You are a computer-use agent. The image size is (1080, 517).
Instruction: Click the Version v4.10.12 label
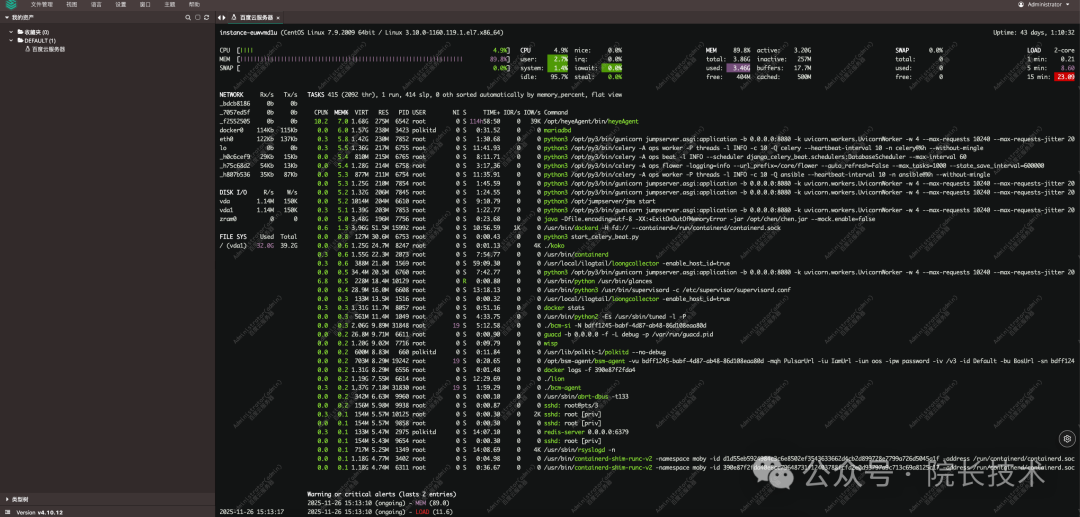tap(40, 512)
